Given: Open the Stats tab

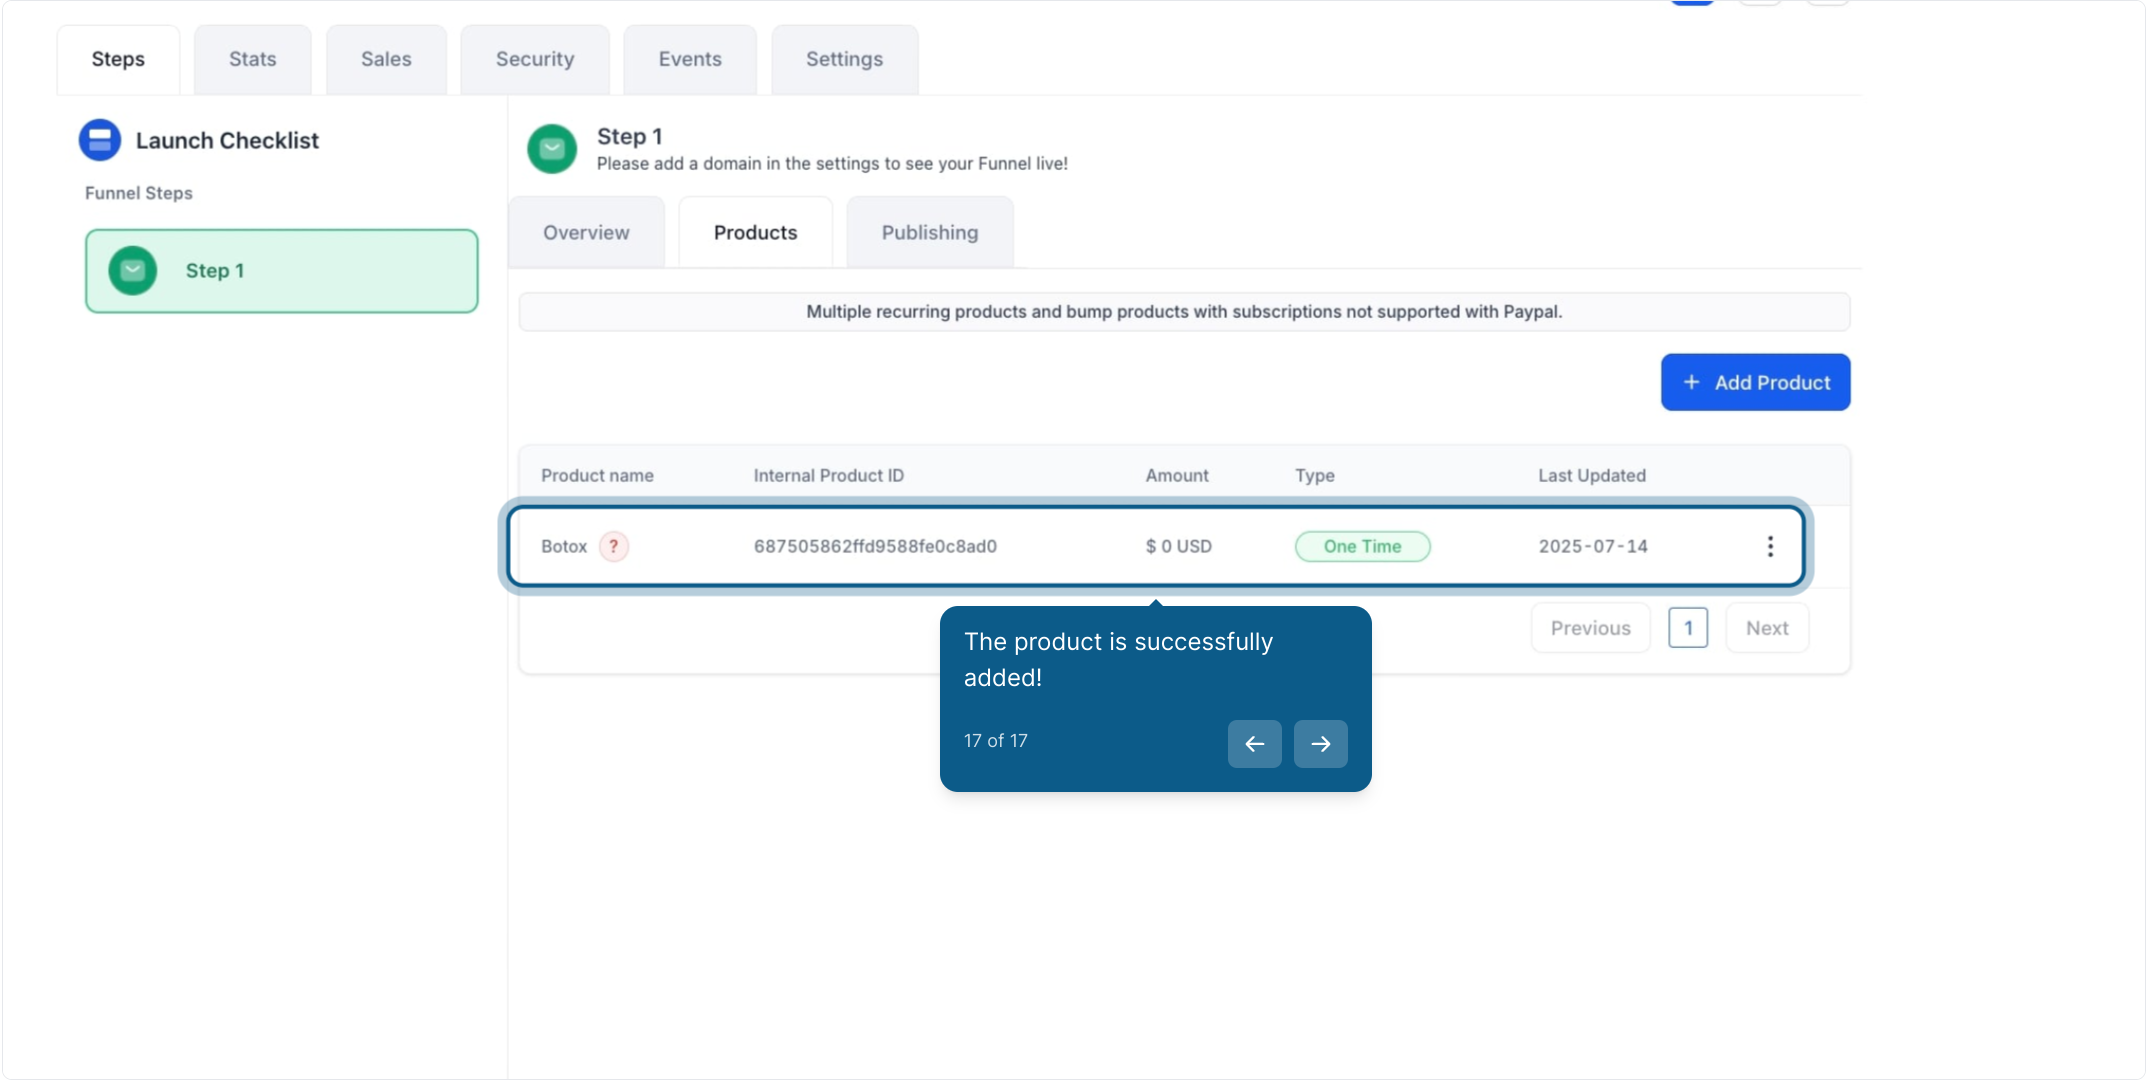Looking at the screenshot, I should (x=253, y=59).
